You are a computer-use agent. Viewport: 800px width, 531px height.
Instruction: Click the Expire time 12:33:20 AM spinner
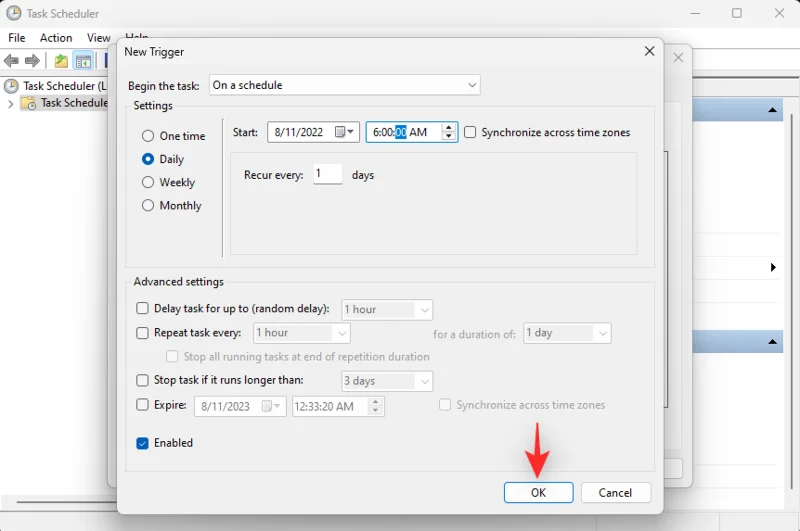pos(376,406)
